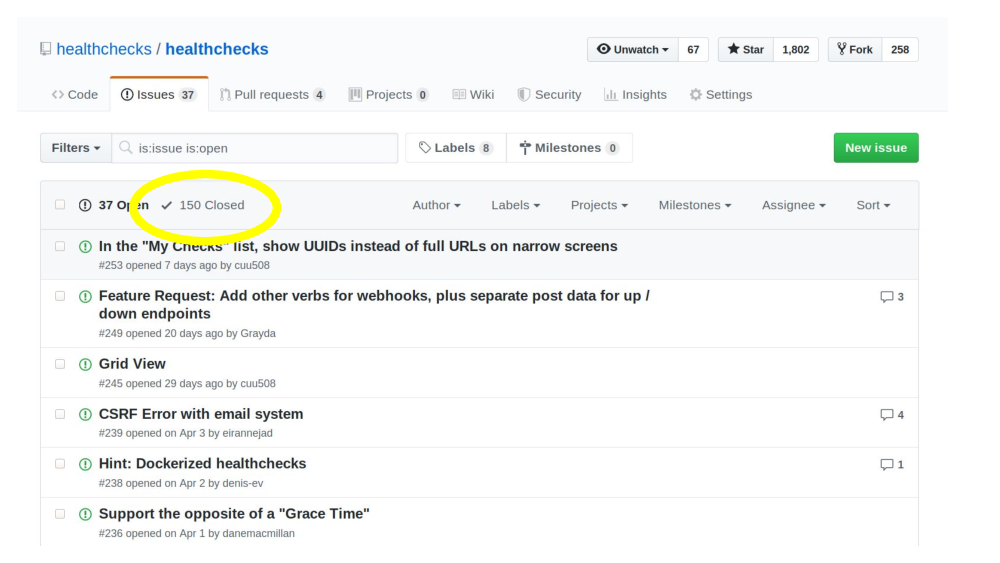Viewport: 1000px width, 563px height.
Task: Click the green New issue button
Action: [x=876, y=148]
